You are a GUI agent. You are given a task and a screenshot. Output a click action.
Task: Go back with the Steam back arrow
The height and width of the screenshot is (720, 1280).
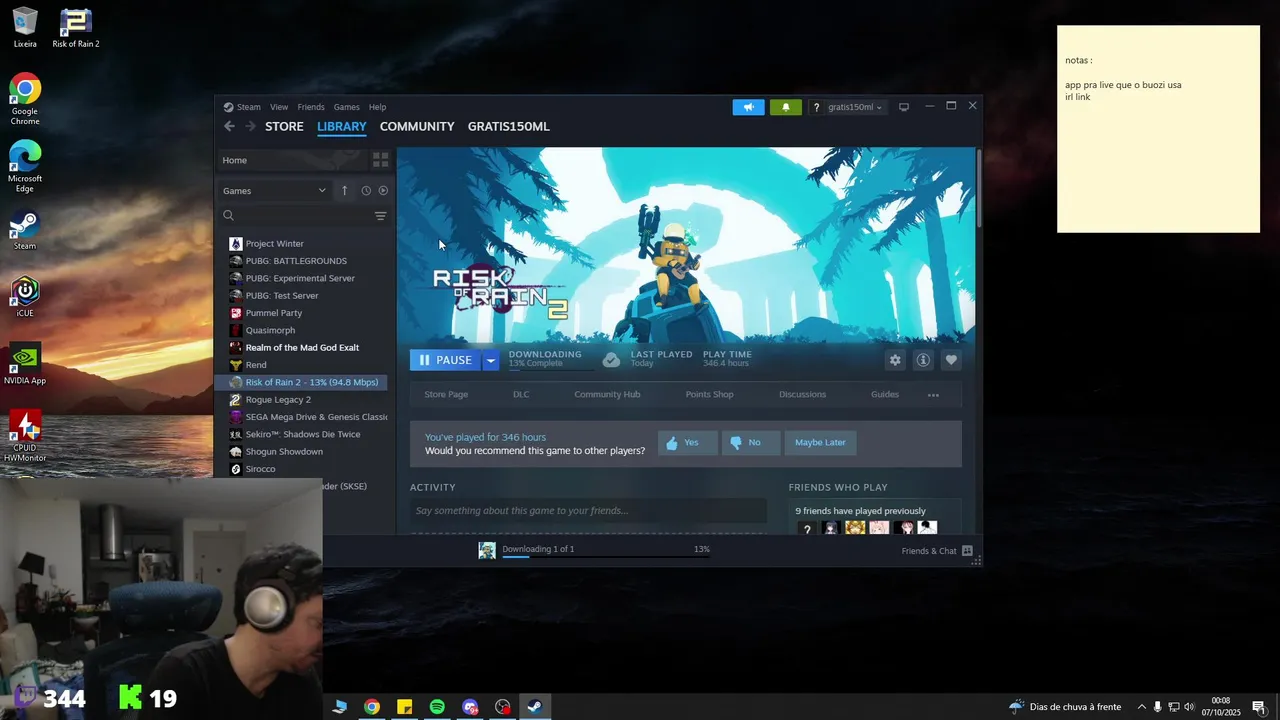pos(229,126)
